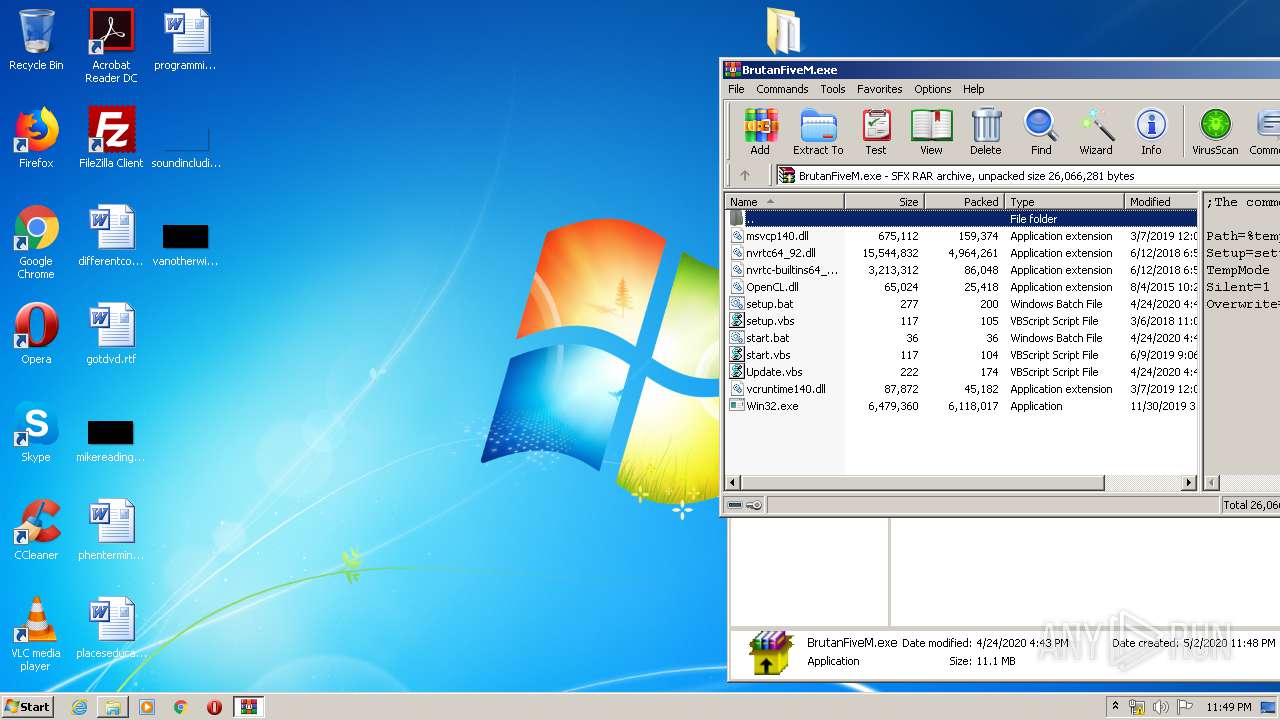Click the Delete toolbar icon
Viewport: 1280px width, 720px height.
tap(985, 132)
